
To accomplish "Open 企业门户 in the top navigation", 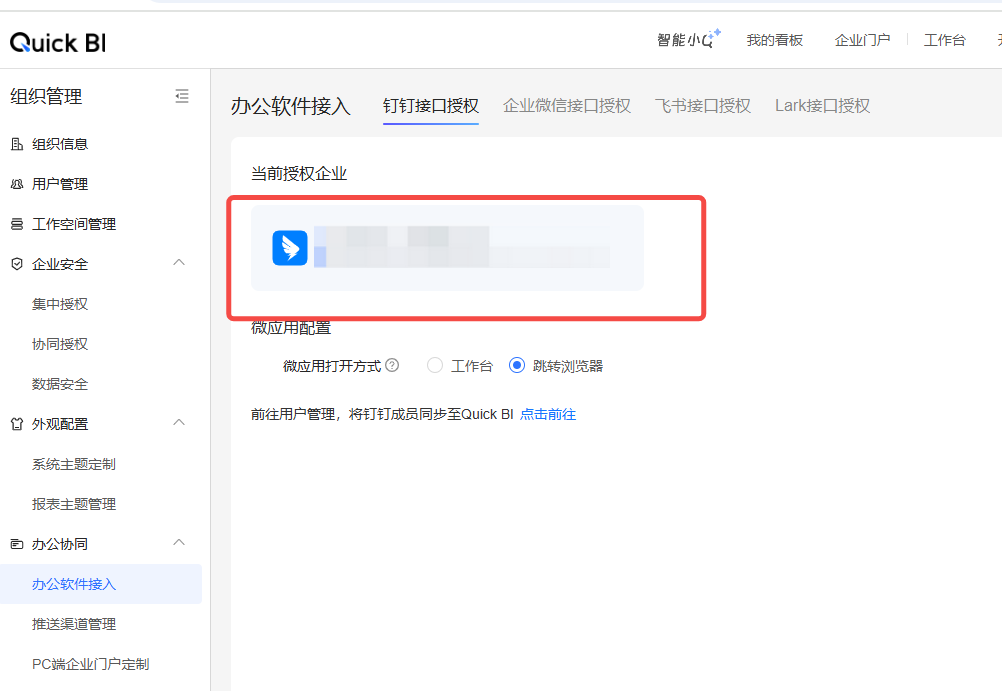I will 862,40.
